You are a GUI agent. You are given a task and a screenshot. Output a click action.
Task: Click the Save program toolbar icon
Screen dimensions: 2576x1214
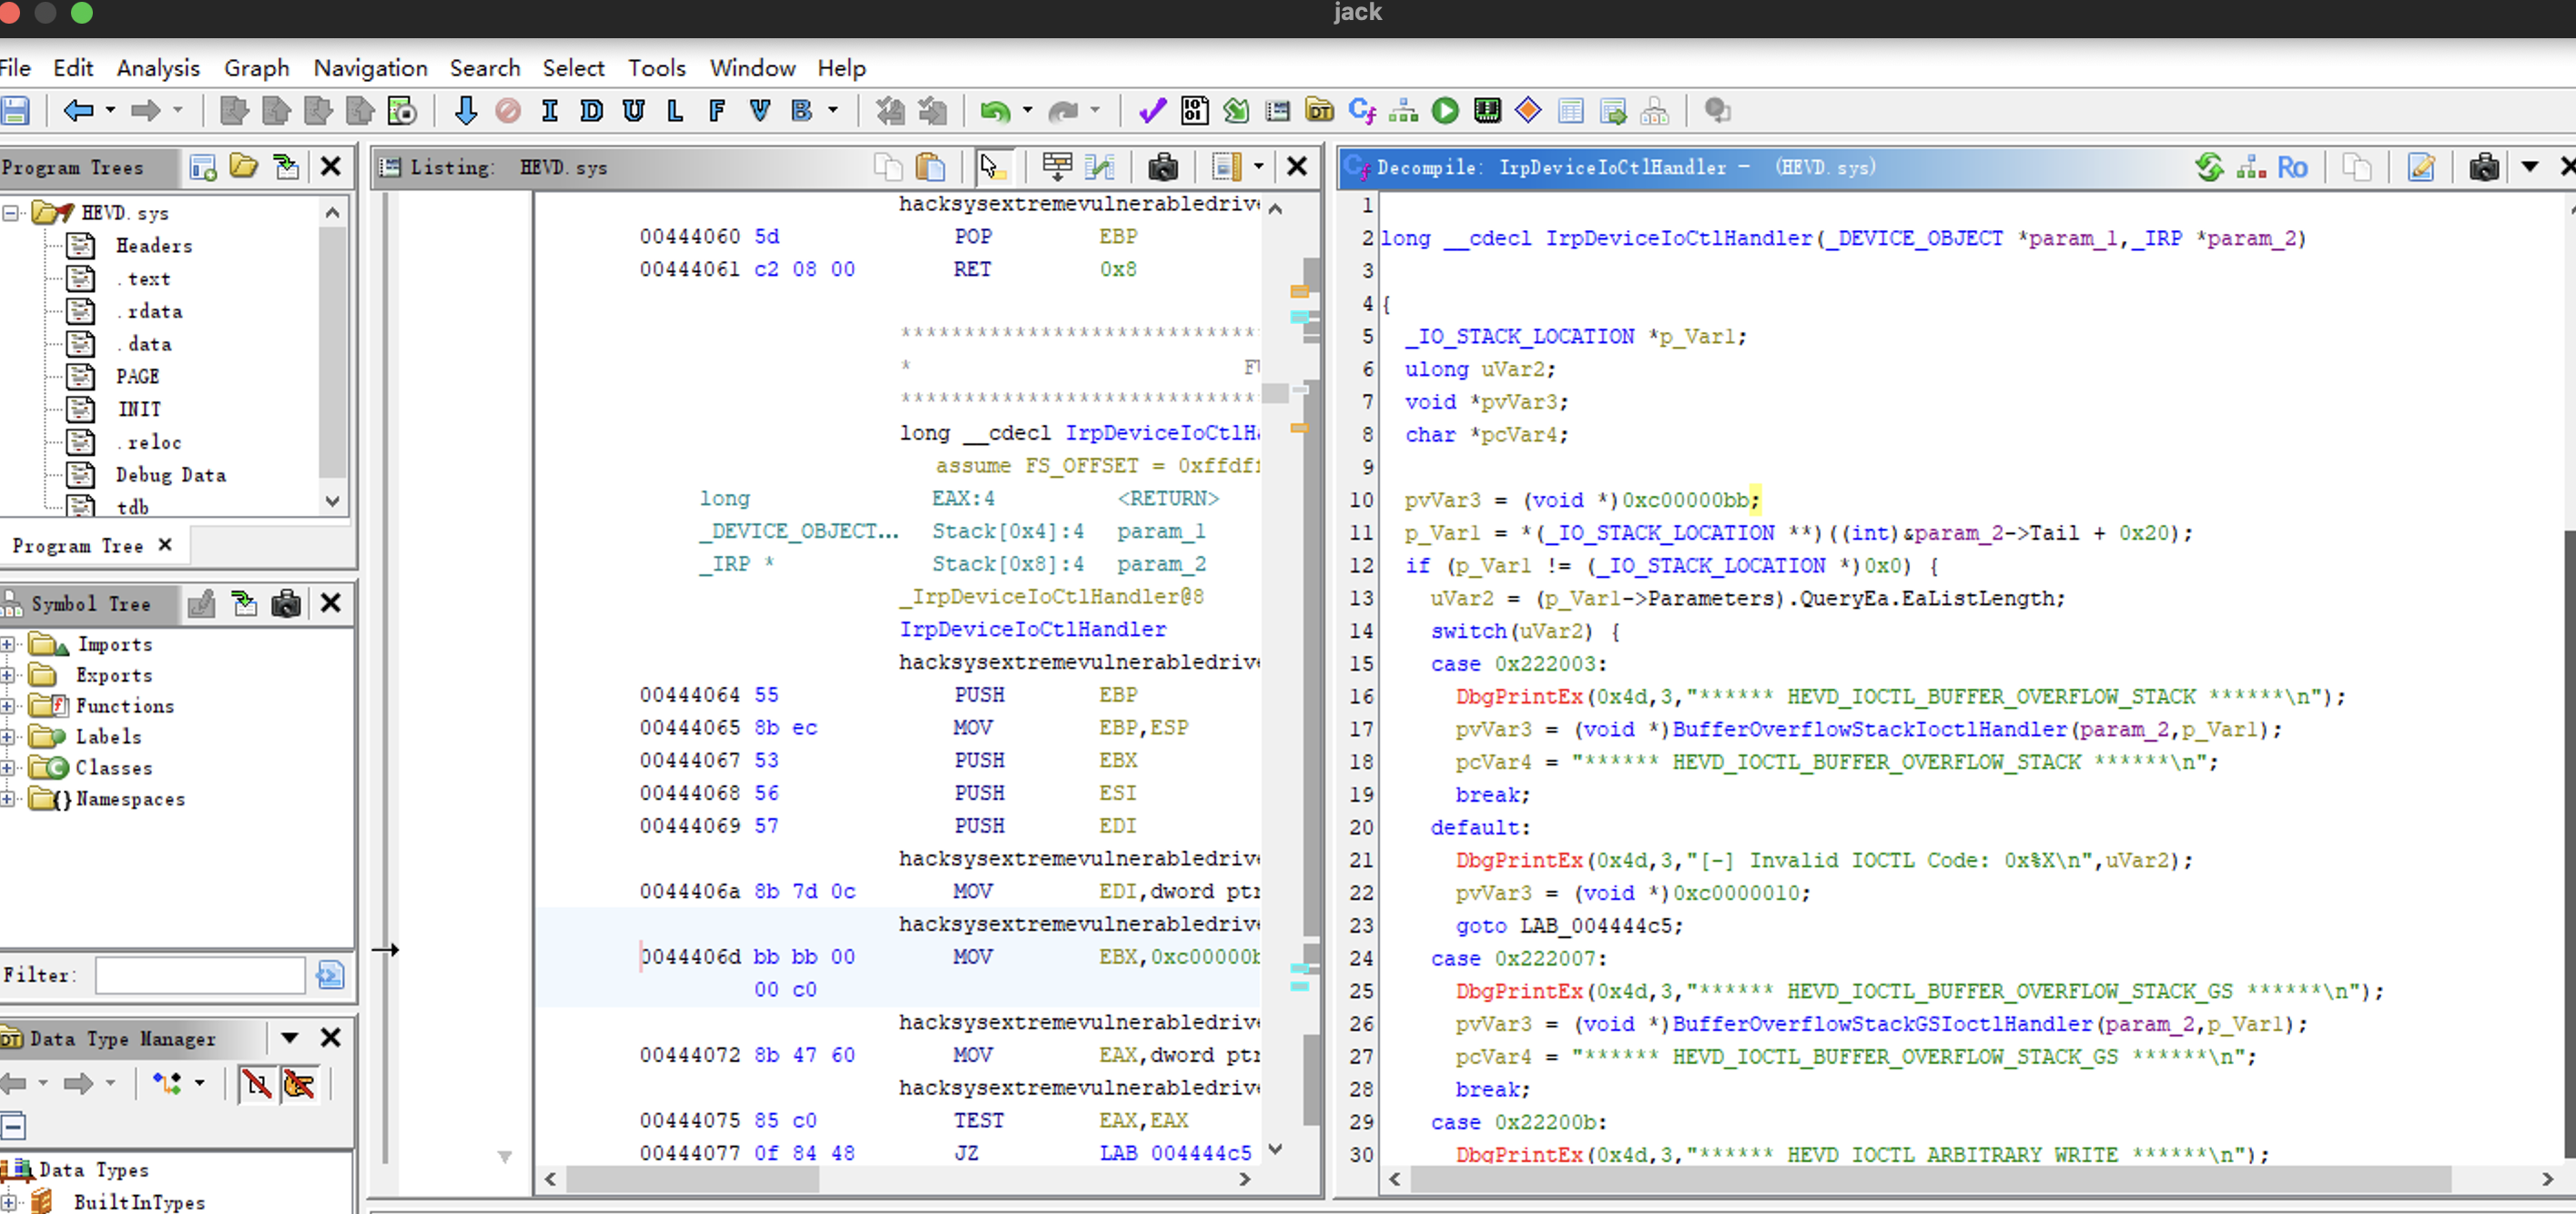14,110
